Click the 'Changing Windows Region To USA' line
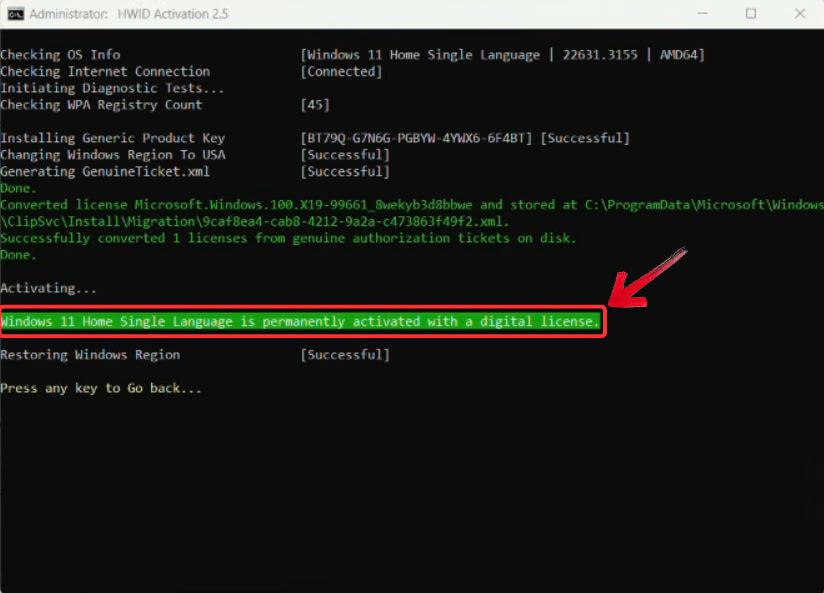This screenshot has height=593, width=824. click(x=112, y=155)
